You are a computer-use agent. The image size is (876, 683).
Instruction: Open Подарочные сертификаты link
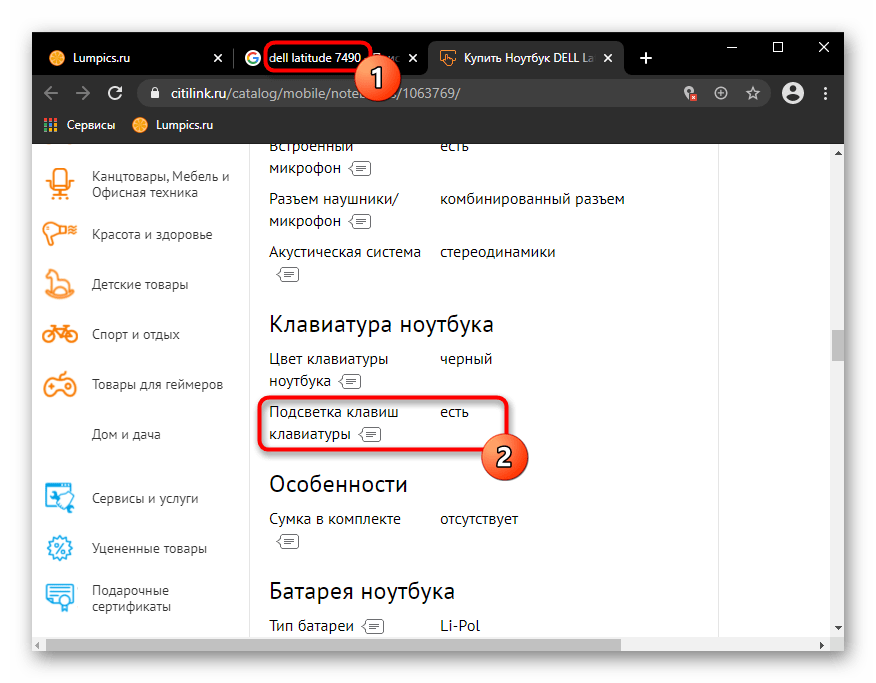(131, 598)
